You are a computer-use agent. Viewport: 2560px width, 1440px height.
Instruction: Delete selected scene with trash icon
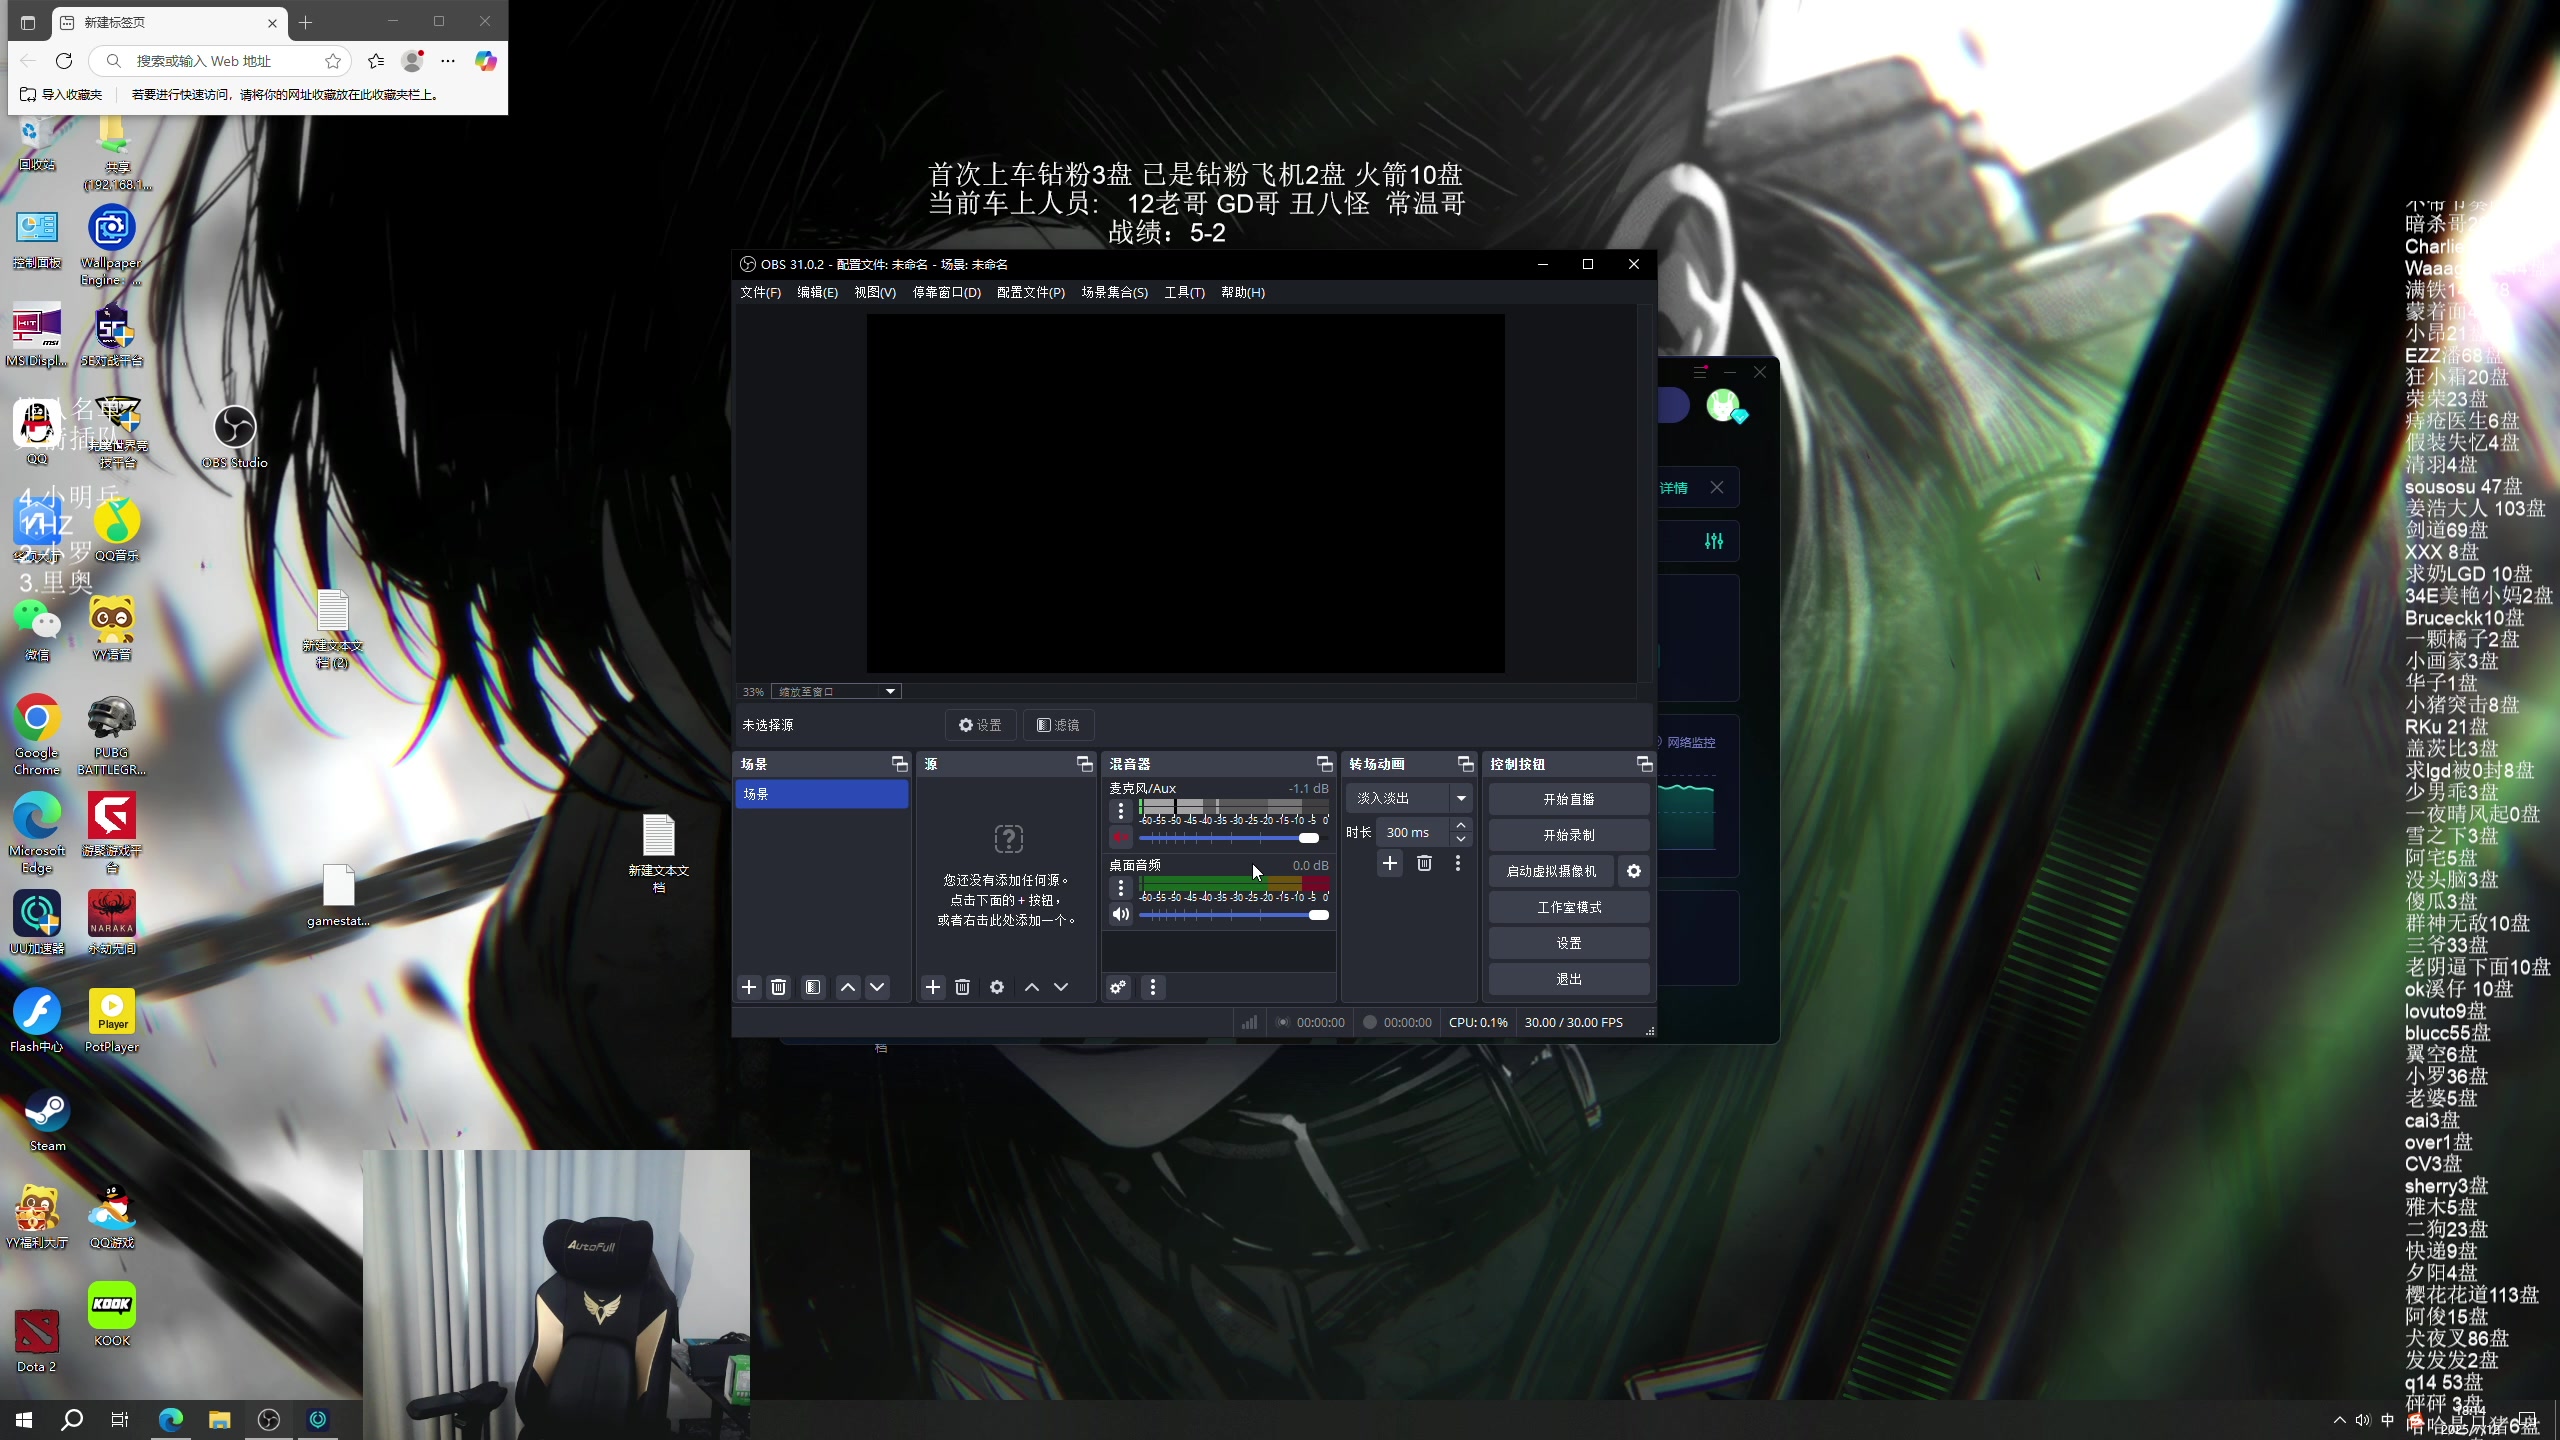tap(779, 987)
